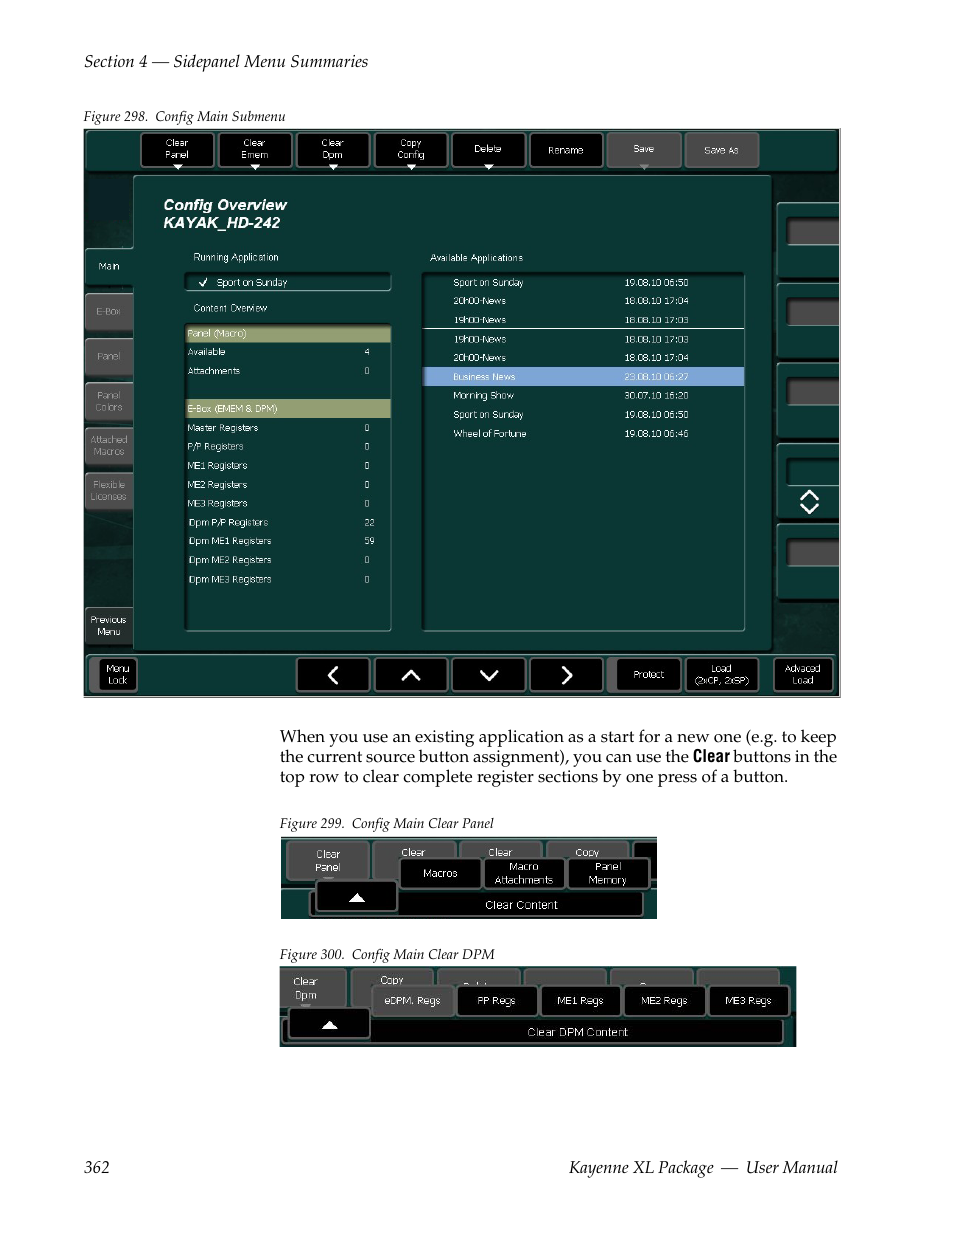Click the Master Registers row
Screen dimensions: 954x1235
tap(288, 428)
